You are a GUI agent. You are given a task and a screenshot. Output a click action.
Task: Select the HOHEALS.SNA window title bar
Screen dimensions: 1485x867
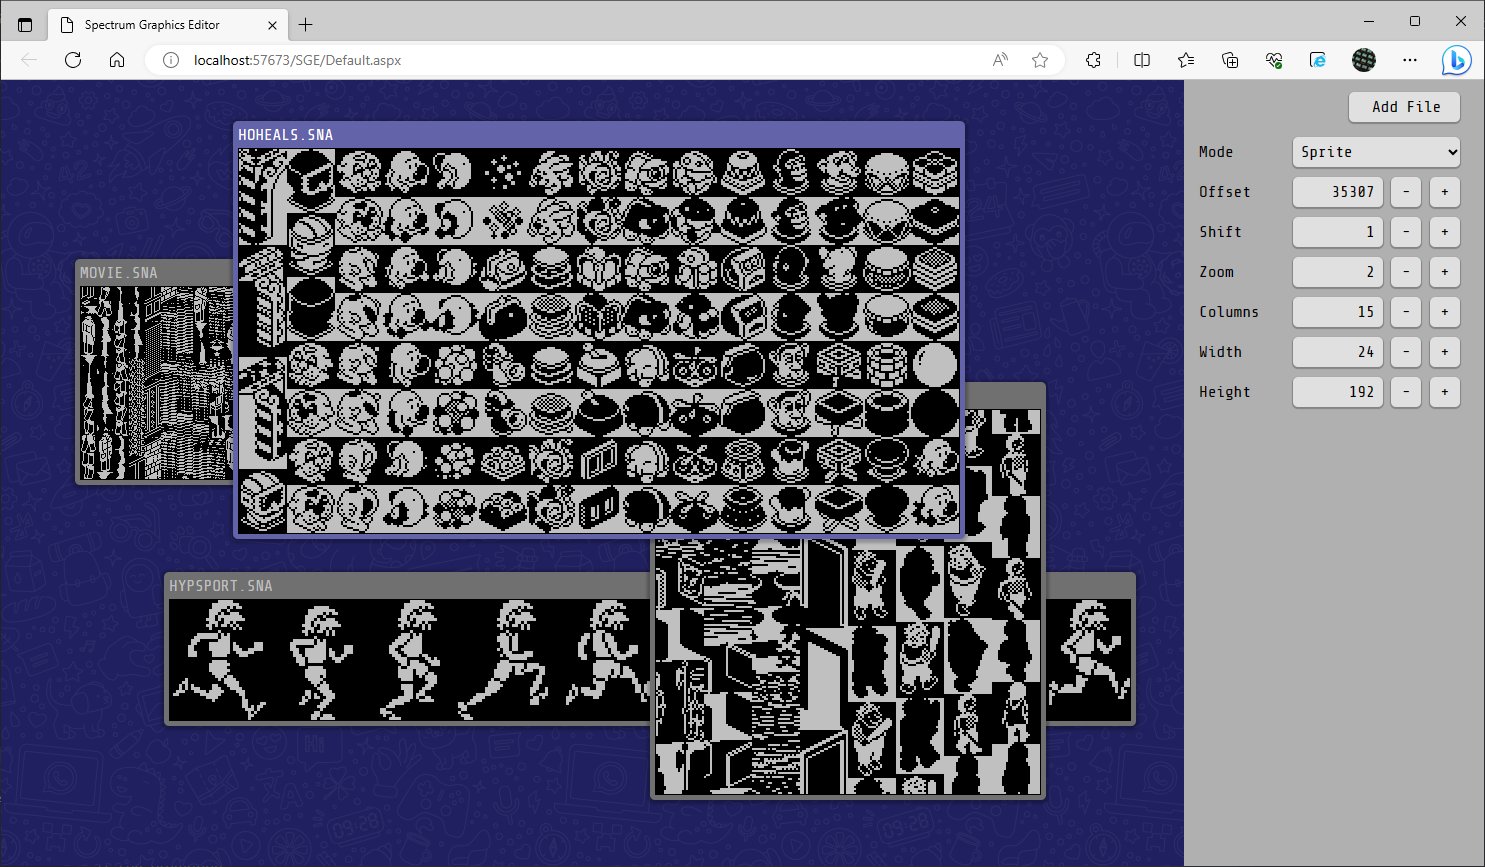(599, 135)
